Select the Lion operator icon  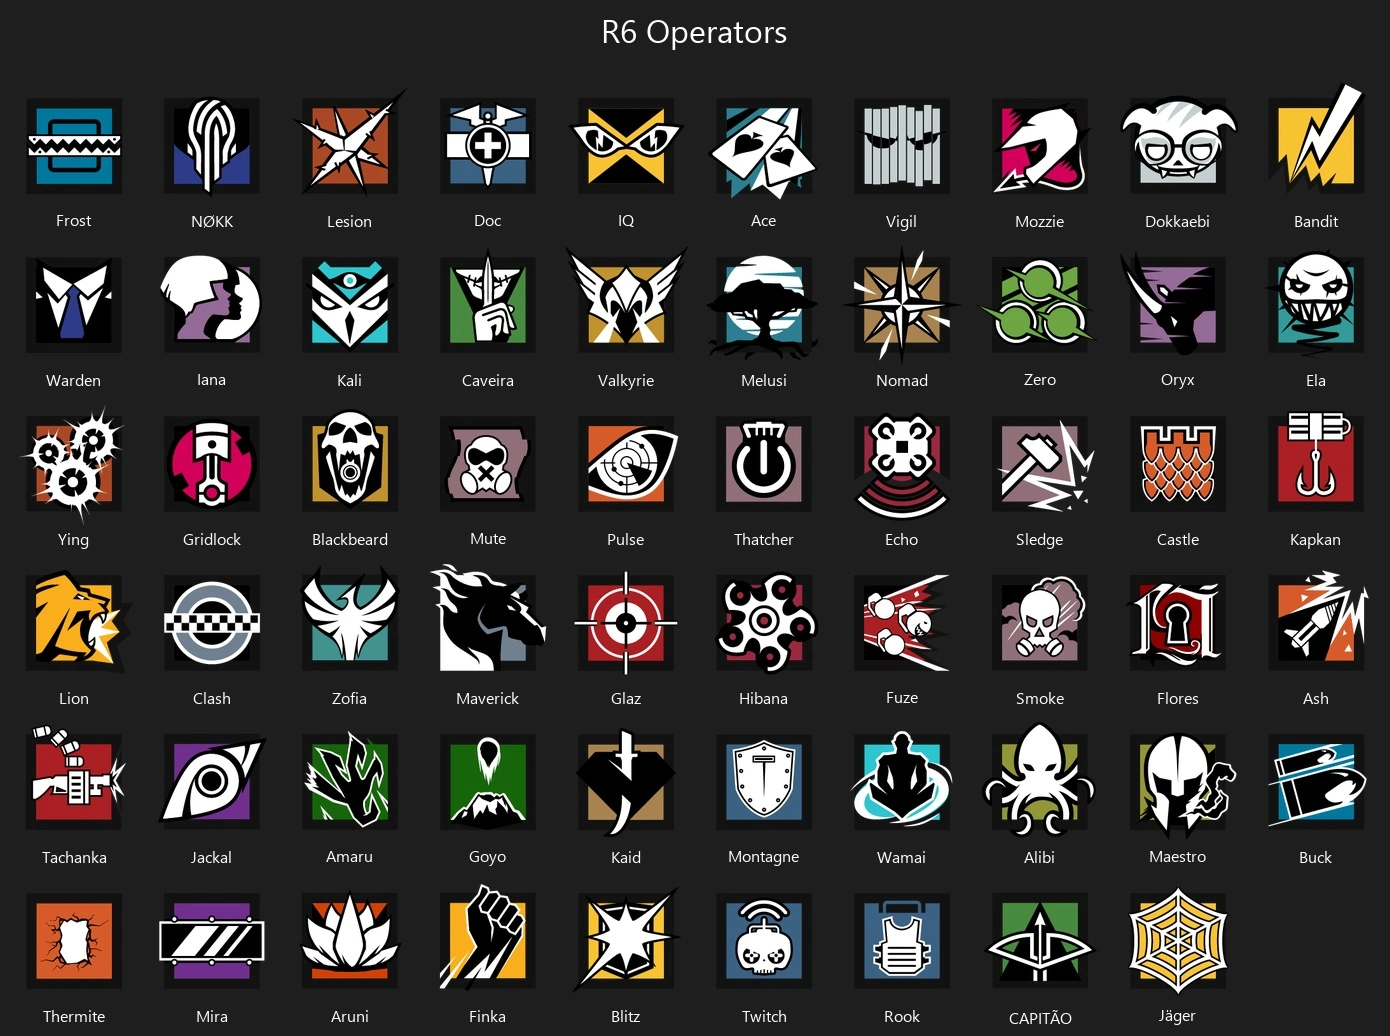[76, 622]
